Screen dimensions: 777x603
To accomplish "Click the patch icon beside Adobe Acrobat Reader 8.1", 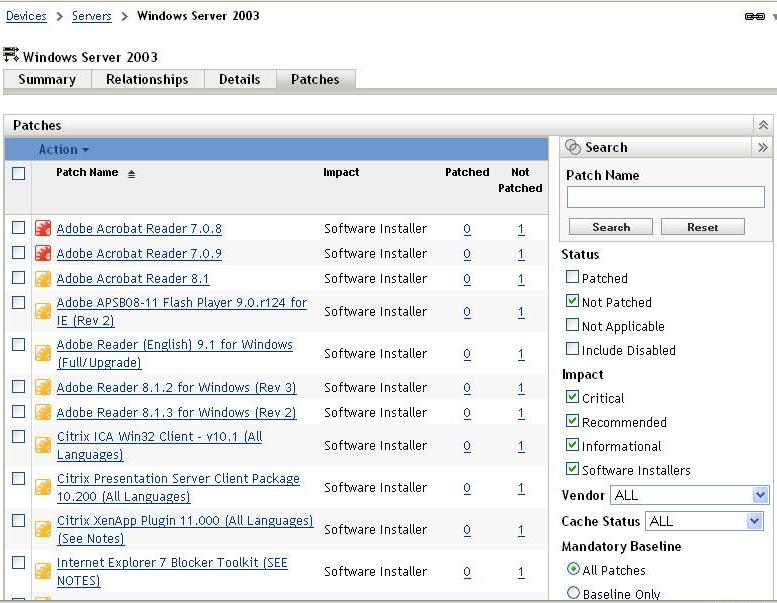I will click(43, 278).
